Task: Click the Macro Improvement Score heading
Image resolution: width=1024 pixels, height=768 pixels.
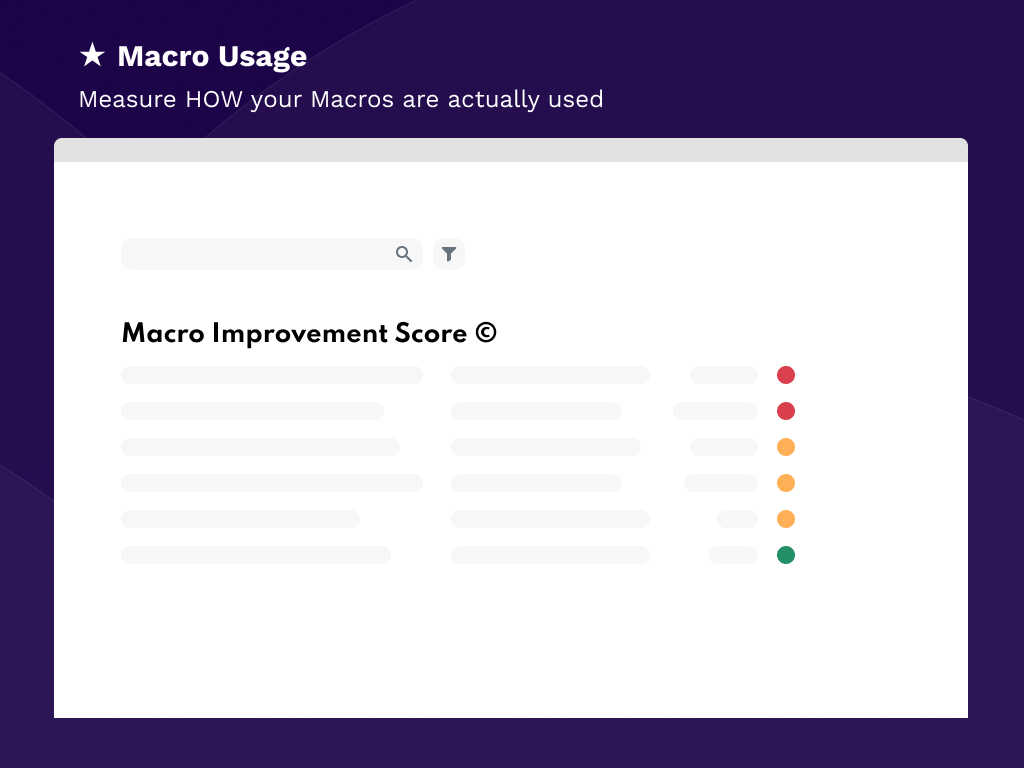Action: tap(294, 333)
